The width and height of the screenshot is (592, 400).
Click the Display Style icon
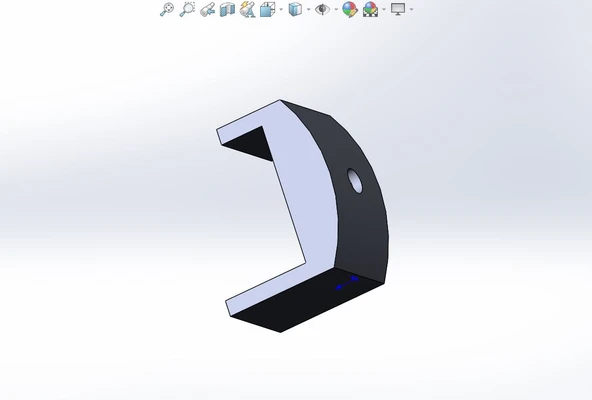(x=295, y=9)
